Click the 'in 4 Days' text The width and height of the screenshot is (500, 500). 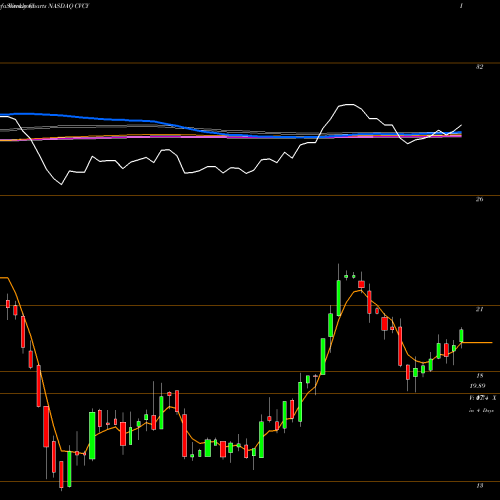(481, 410)
